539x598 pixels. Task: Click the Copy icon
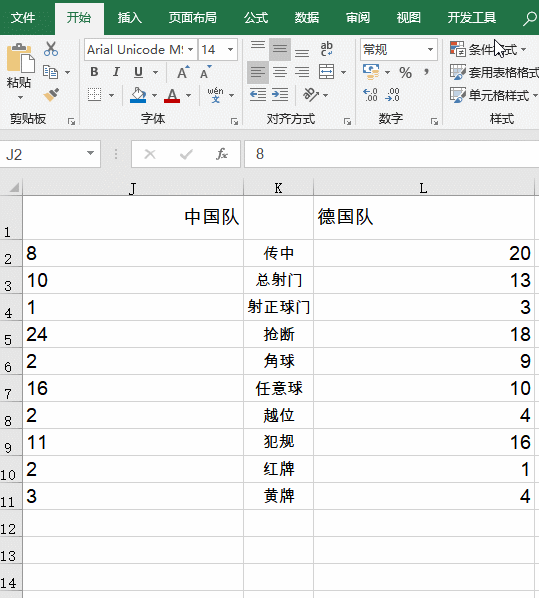tap(51, 72)
